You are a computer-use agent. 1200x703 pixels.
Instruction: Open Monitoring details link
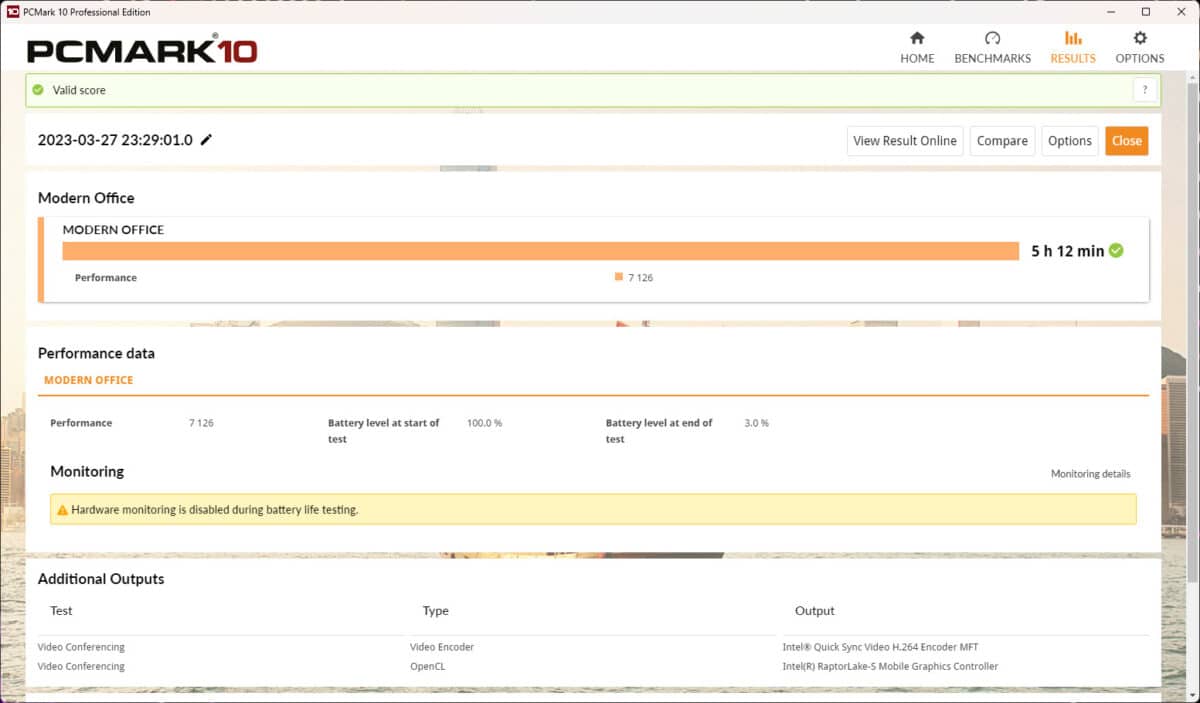click(1090, 474)
